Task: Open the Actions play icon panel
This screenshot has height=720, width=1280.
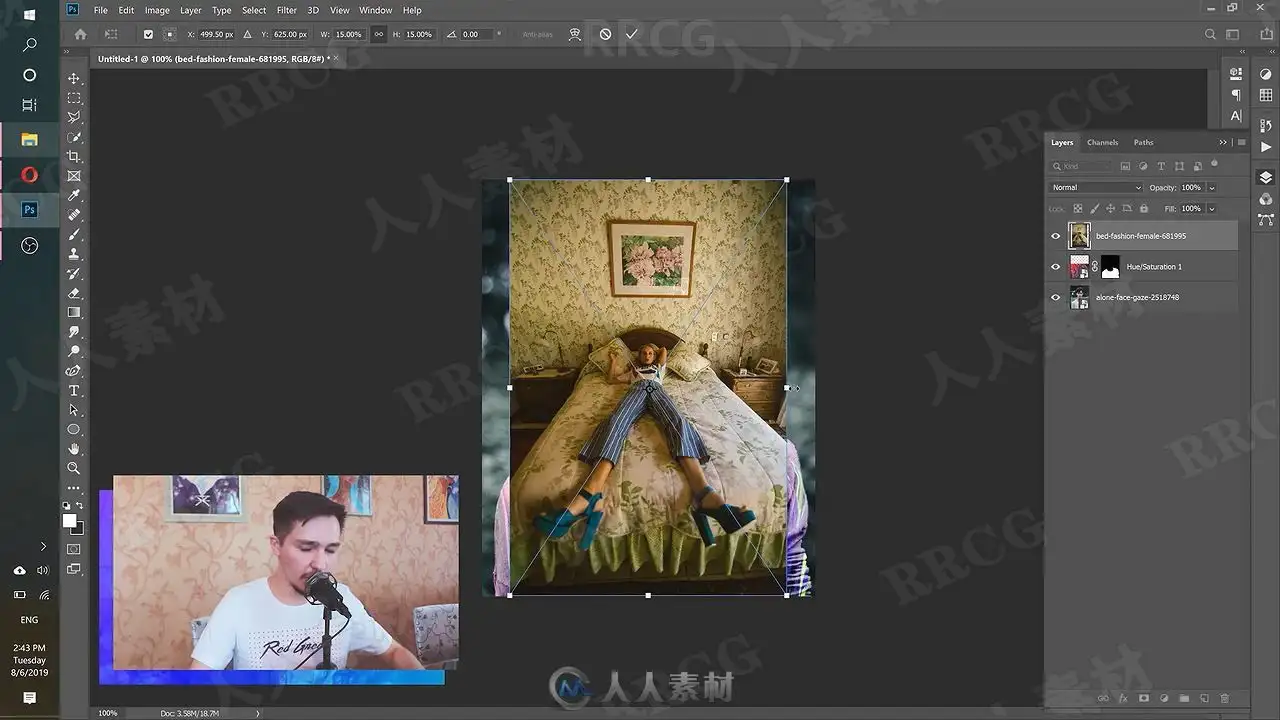Action: [x=1266, y=147]
